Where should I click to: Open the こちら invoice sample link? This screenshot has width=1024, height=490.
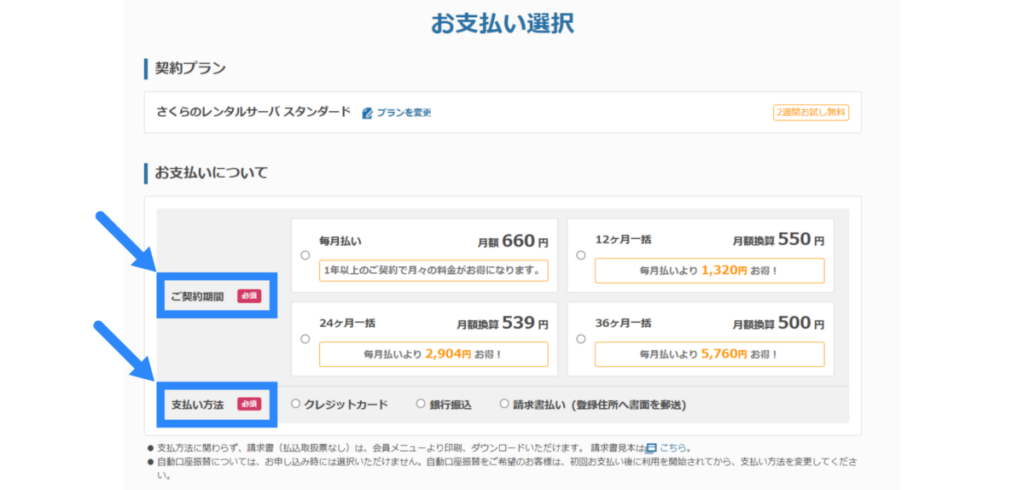coord(673,448)
